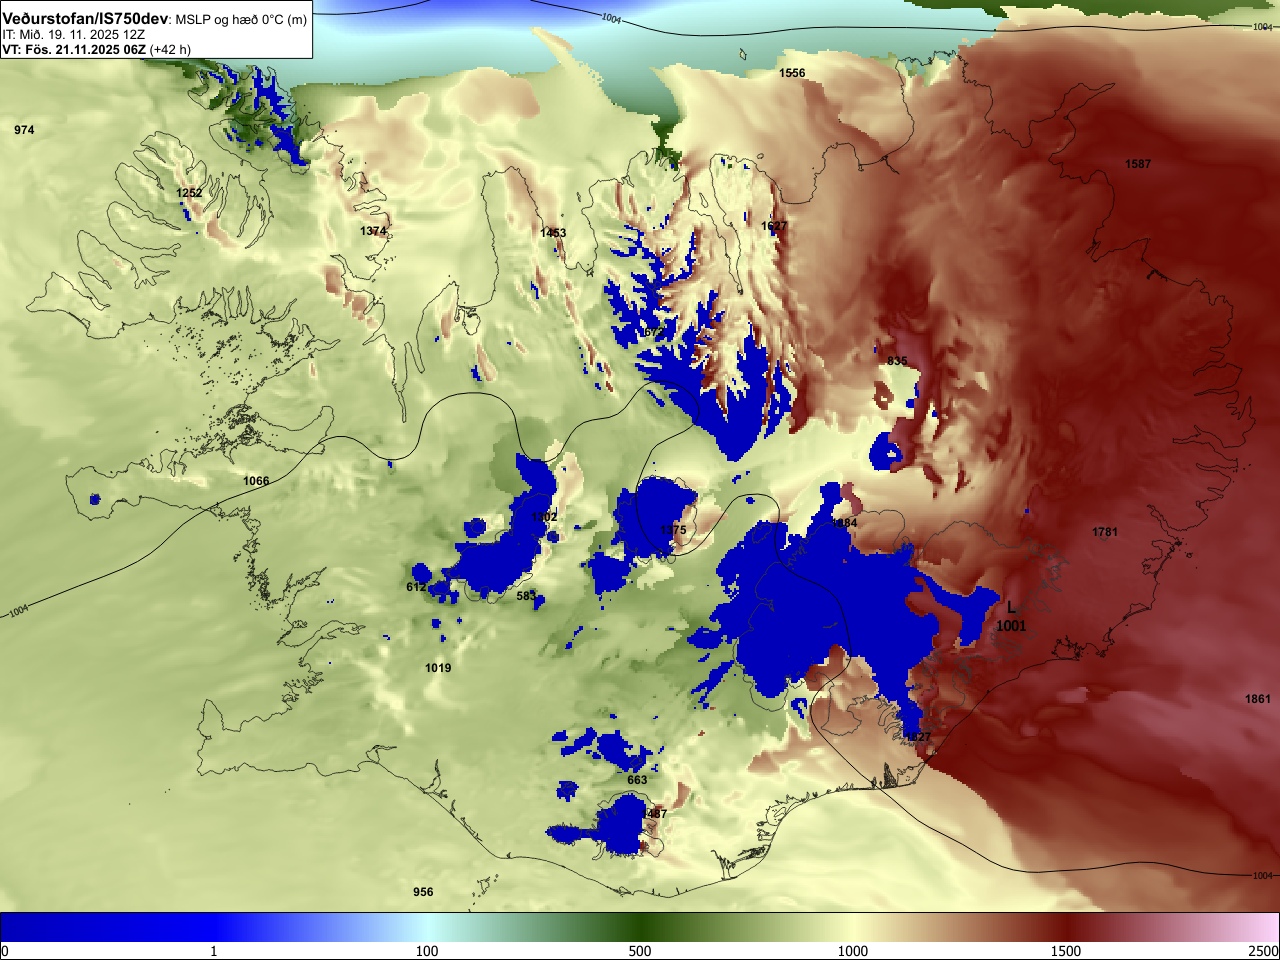Viewport: 1280px width, 960px height.
Task: Click the L low-pressure marker
Action: tap(1011, 607)
